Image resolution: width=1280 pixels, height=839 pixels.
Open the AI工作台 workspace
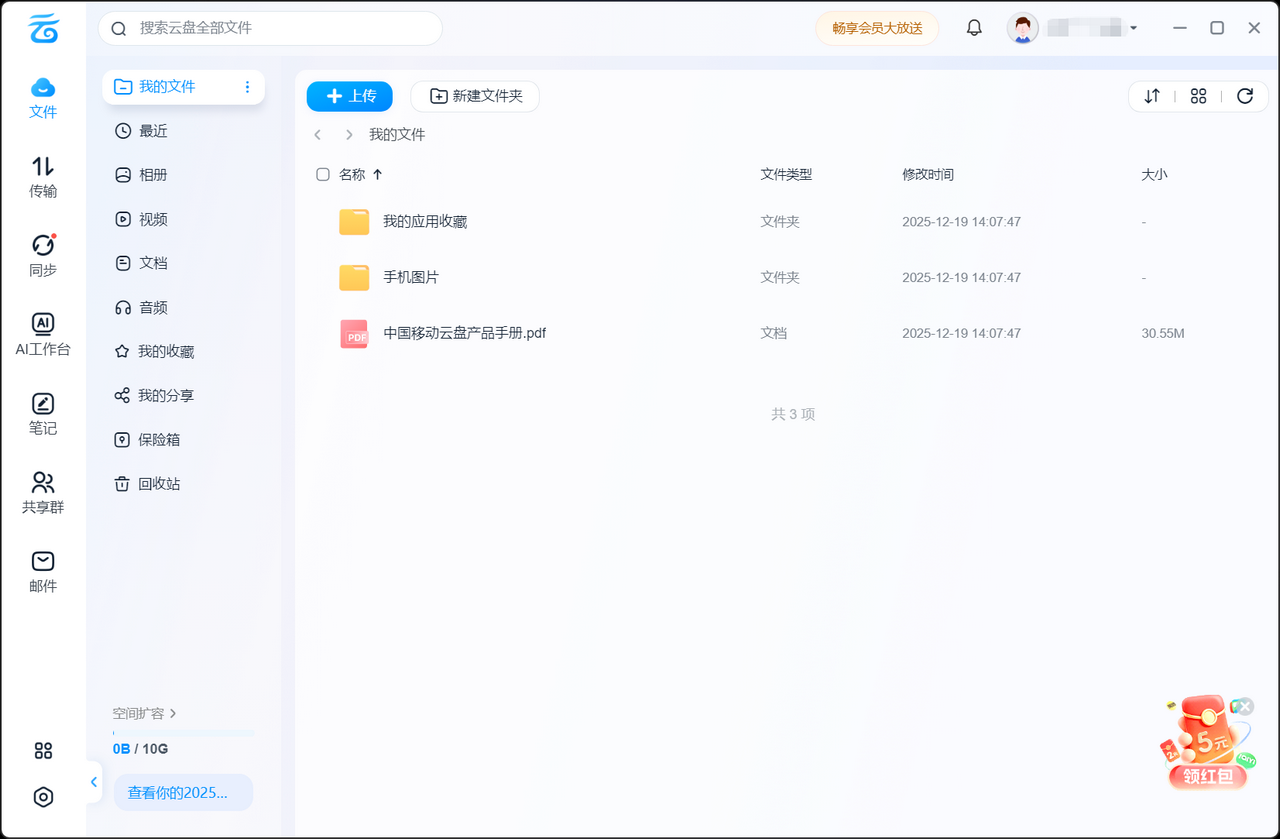tap(43, 333)
